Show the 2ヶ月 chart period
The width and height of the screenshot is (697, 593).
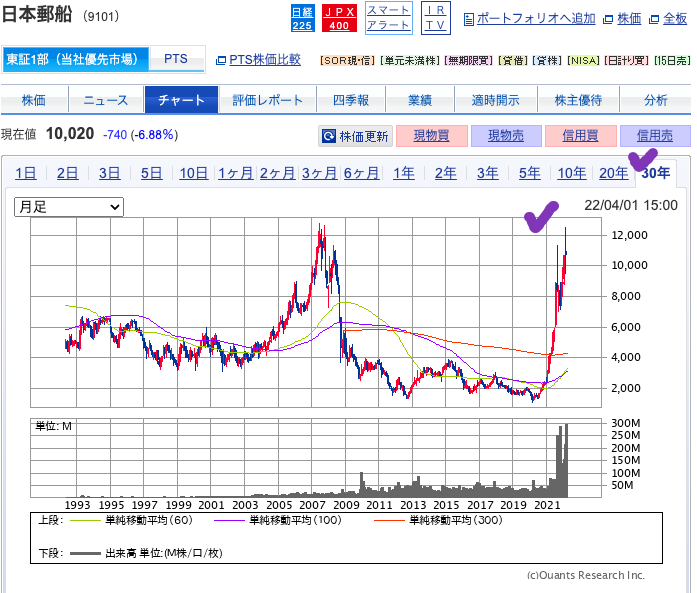click(277, 173)
